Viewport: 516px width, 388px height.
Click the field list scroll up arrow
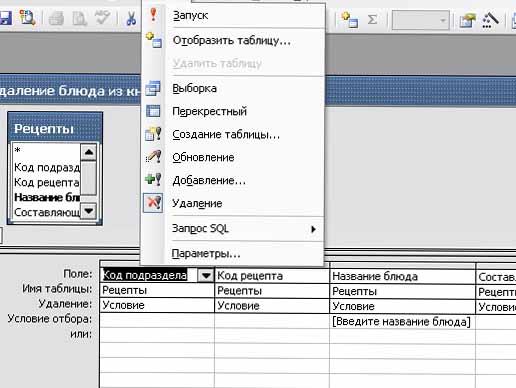point(89,152)
